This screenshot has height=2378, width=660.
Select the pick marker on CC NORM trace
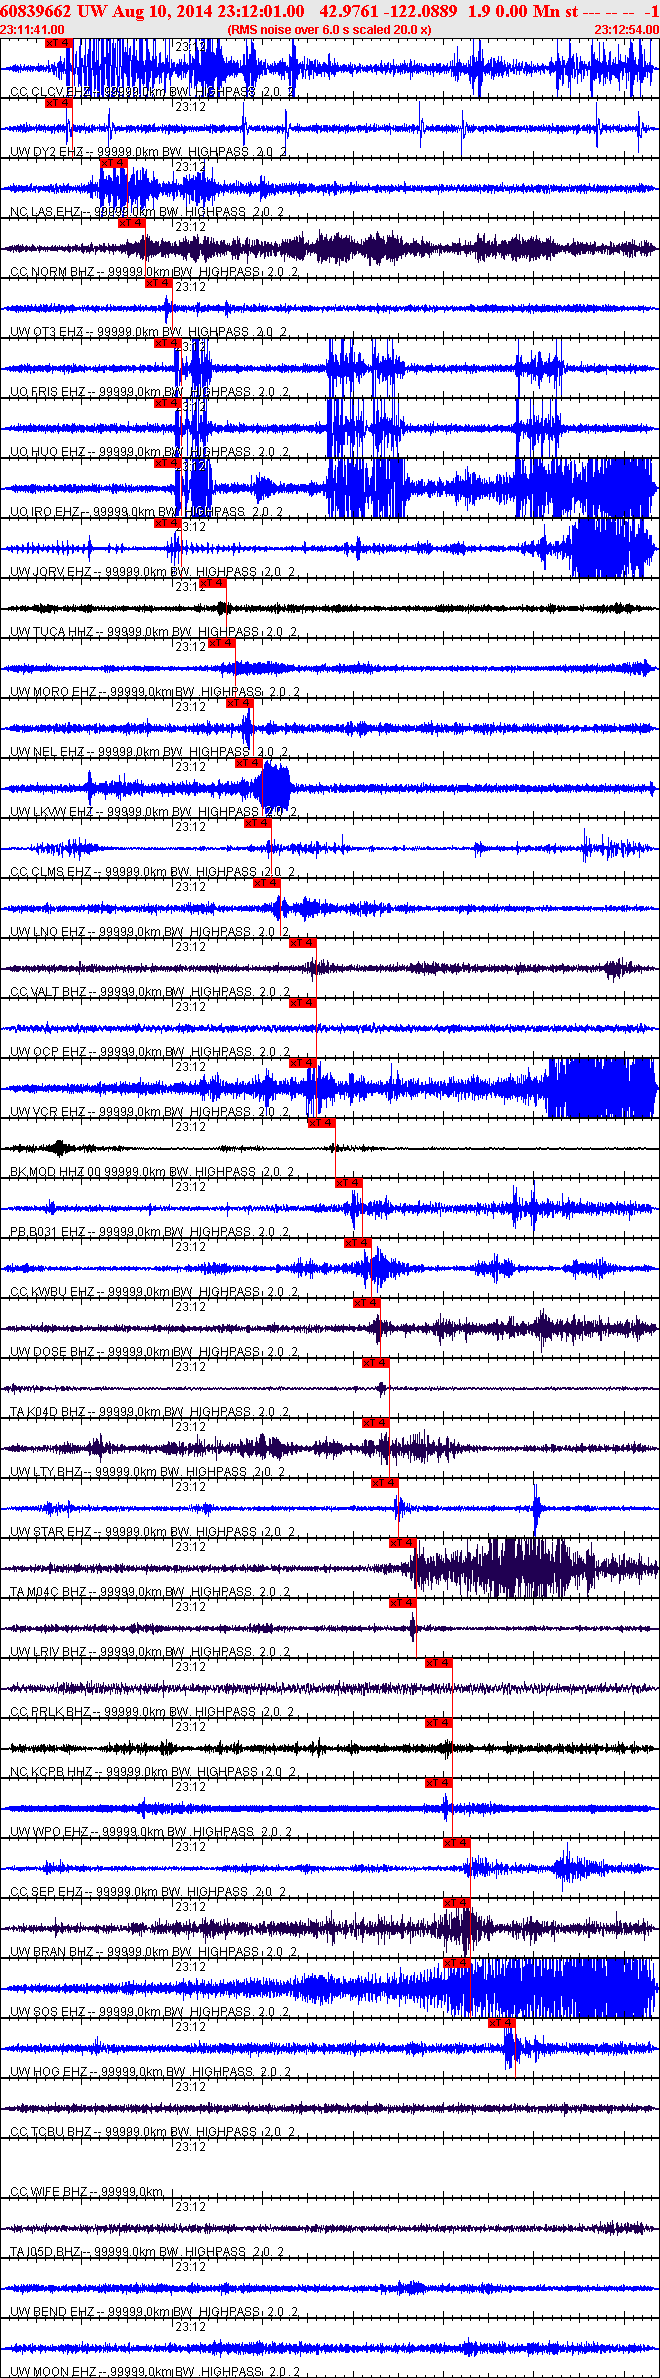click(x=131, y=223)
